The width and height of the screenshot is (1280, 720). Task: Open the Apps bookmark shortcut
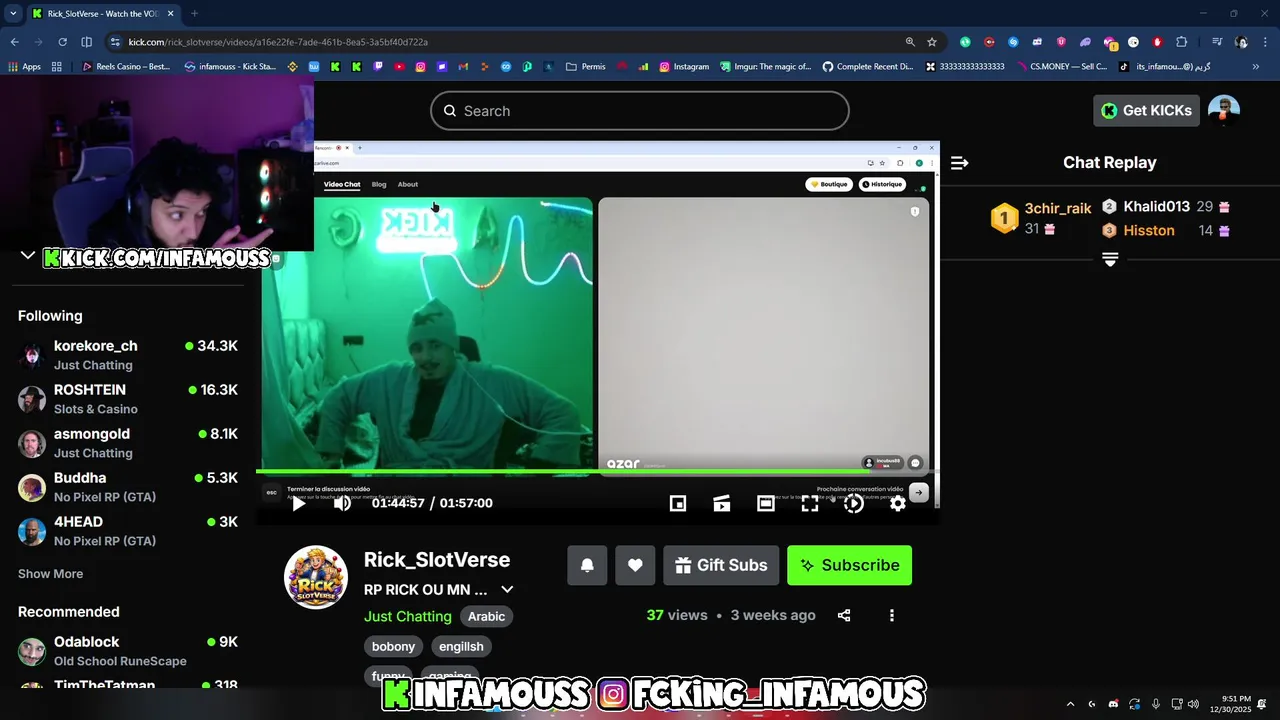click(x=25, y=67)
